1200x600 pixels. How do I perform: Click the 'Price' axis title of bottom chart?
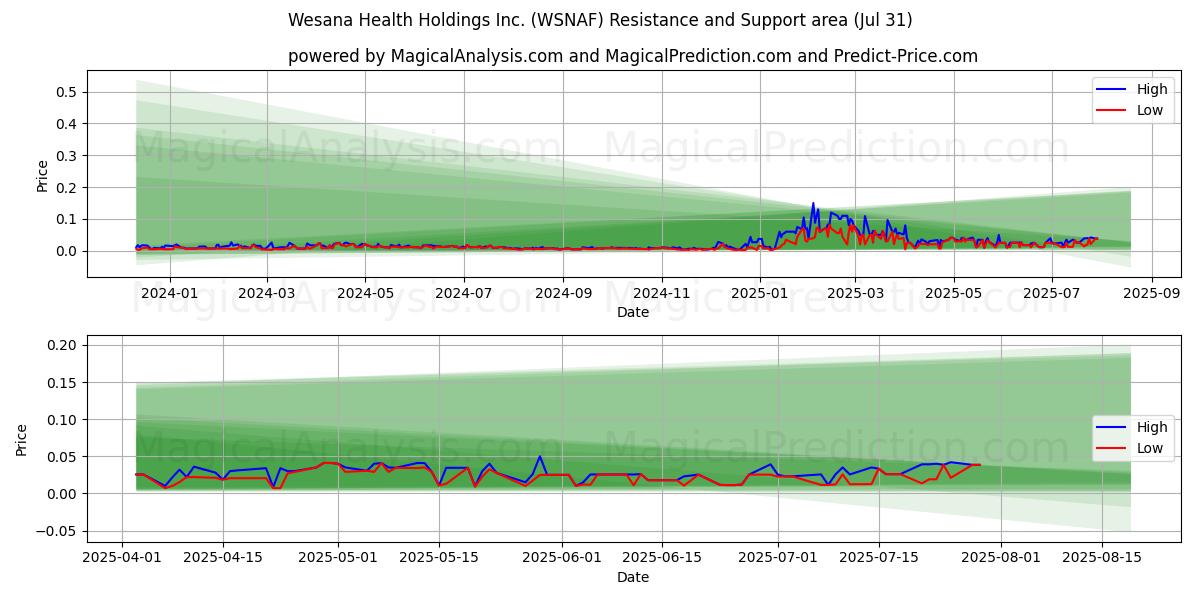[x=22, y=439]
